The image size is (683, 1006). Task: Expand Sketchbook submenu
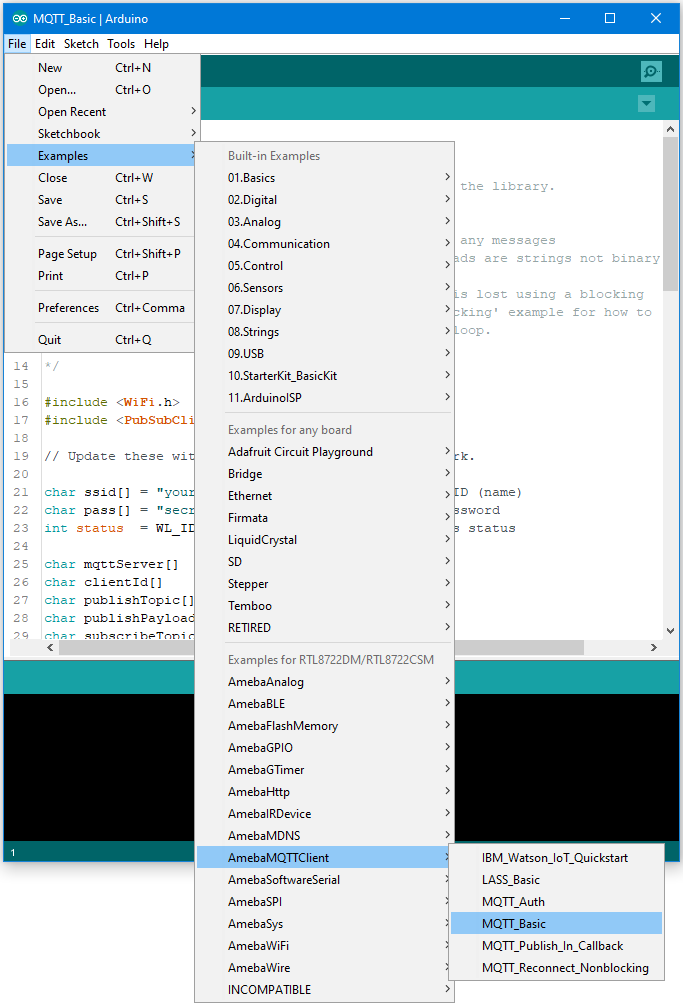tap(101, 133)
